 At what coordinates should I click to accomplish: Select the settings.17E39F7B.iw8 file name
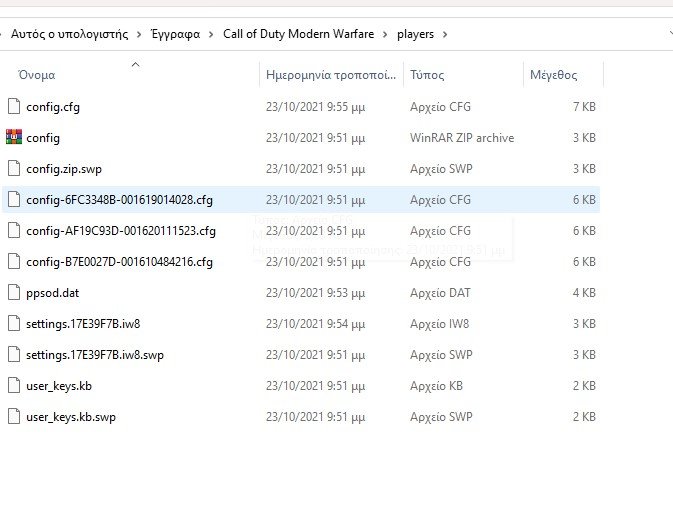click(x=83, y=324)
